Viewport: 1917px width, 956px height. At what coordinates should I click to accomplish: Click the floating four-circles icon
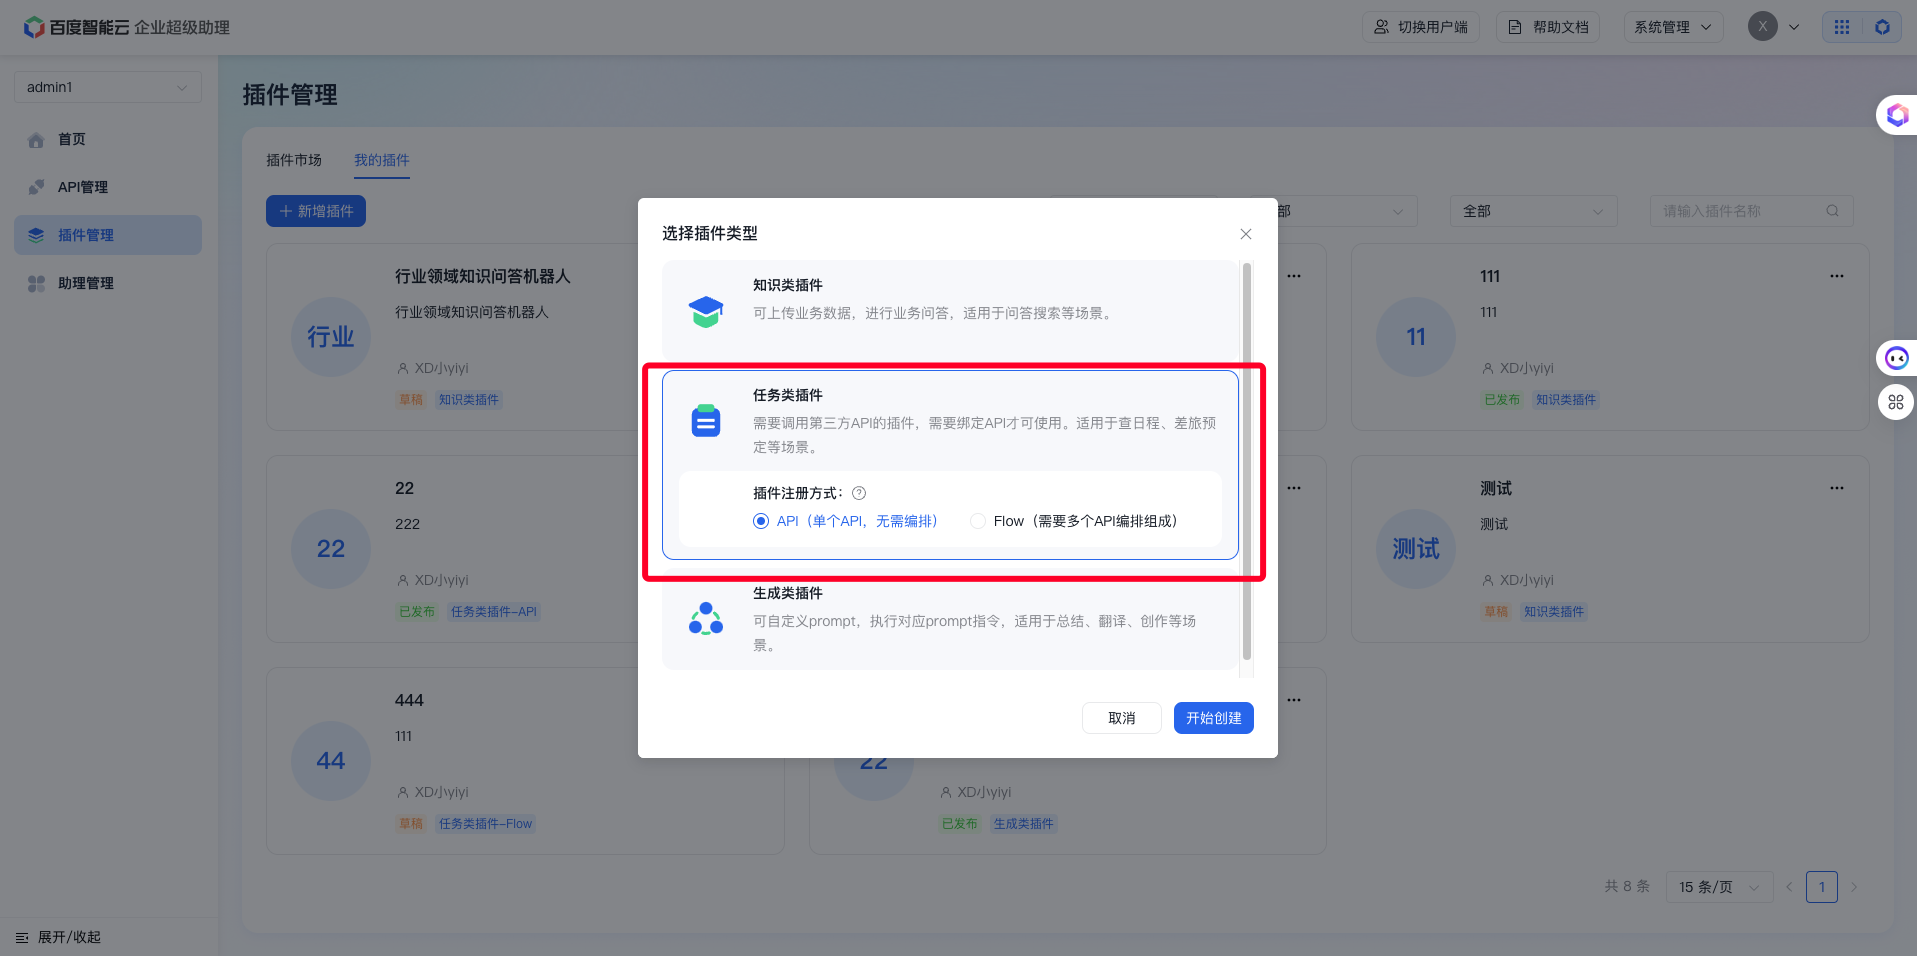(1896, 402)
